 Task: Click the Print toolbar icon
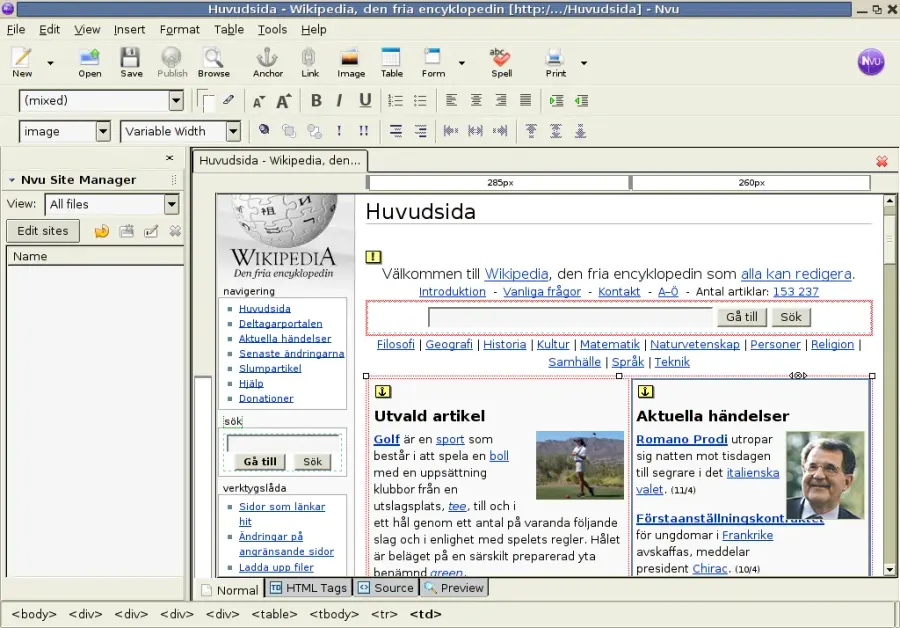(556, 62)
